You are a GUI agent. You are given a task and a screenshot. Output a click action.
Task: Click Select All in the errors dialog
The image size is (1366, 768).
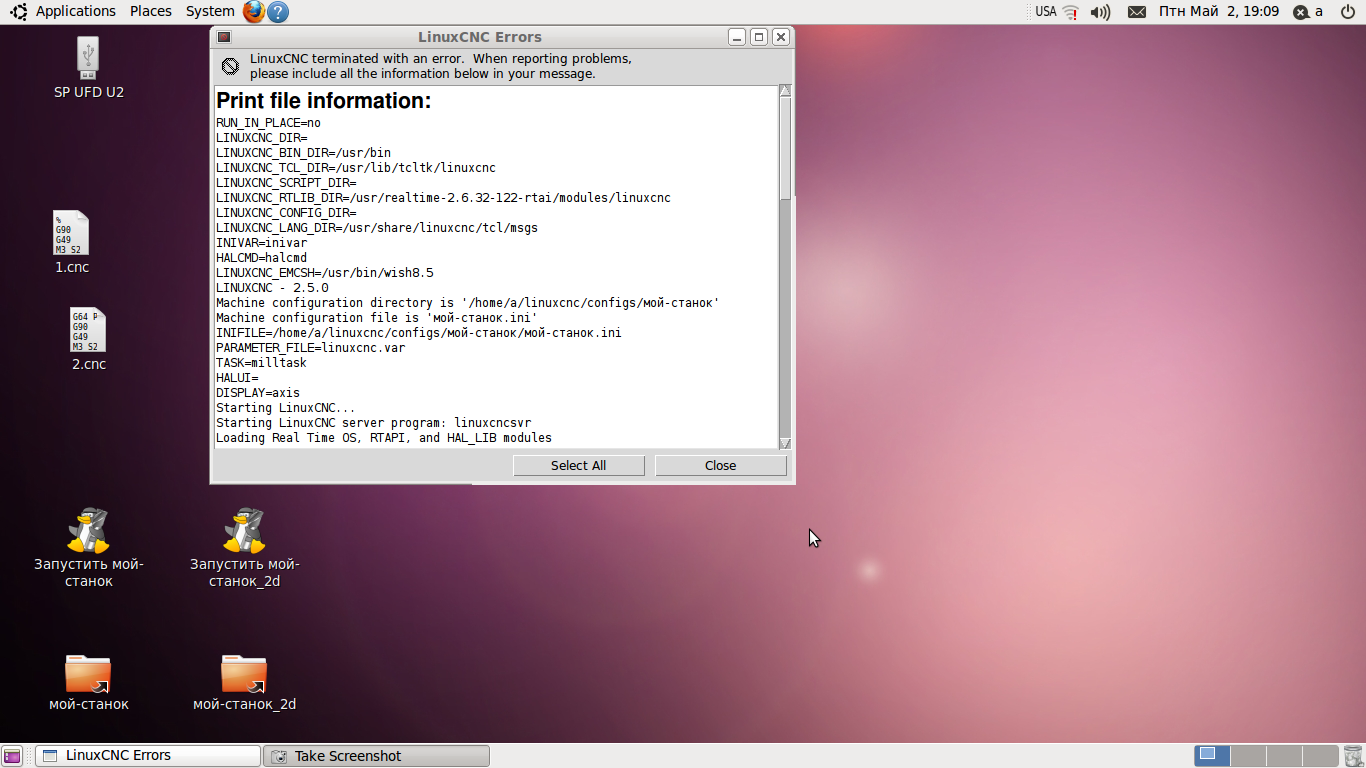pyautogui.click(x=578, y=465)
